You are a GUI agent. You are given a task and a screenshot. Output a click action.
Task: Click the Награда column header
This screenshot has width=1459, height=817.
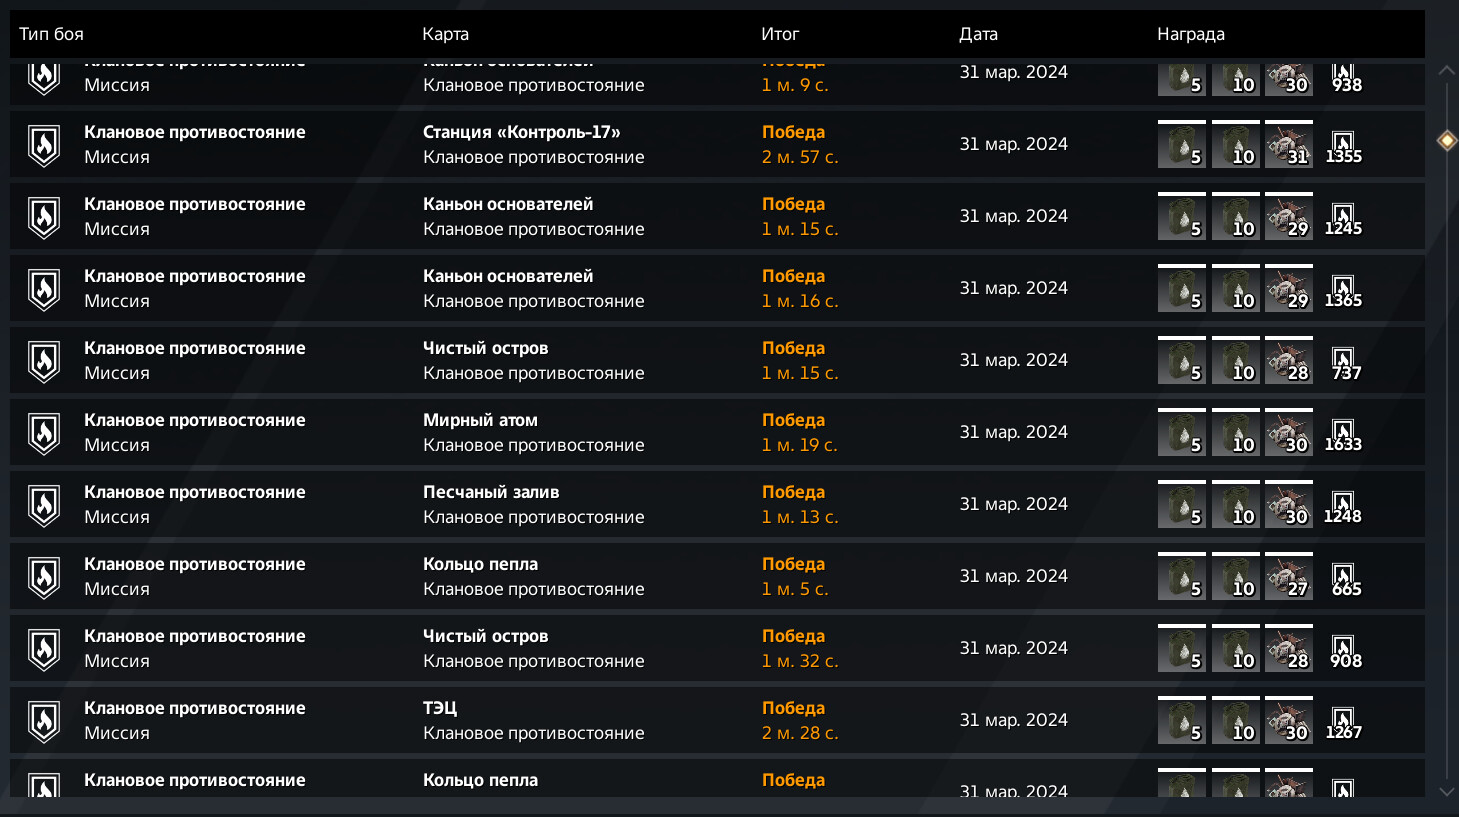pyautogui.click(x=1190, y=34)
